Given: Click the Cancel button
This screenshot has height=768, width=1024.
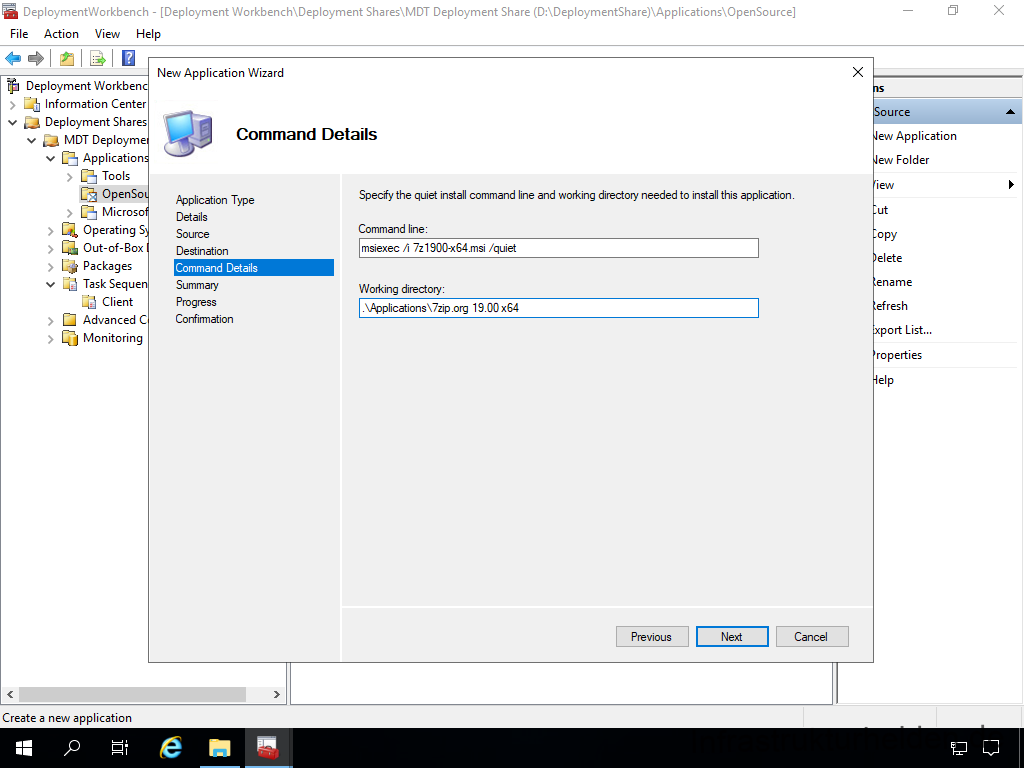Looking at the screenshot, I should pyautogui.click(x=812, y=637).
